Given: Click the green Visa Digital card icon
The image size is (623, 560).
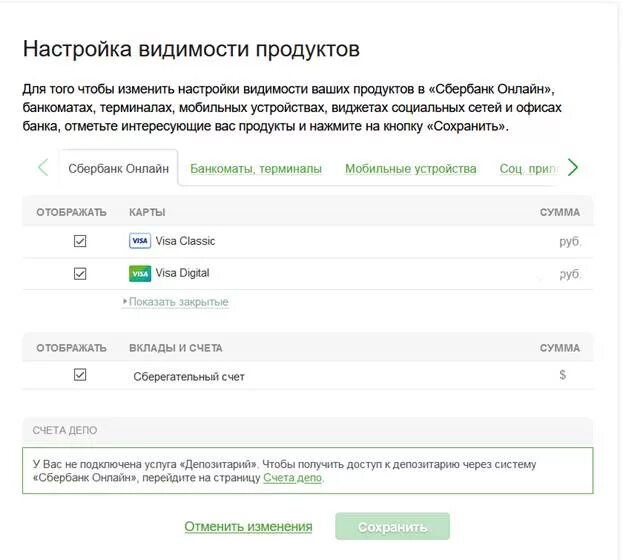Looking at the screenshot, I should (140, 273).
